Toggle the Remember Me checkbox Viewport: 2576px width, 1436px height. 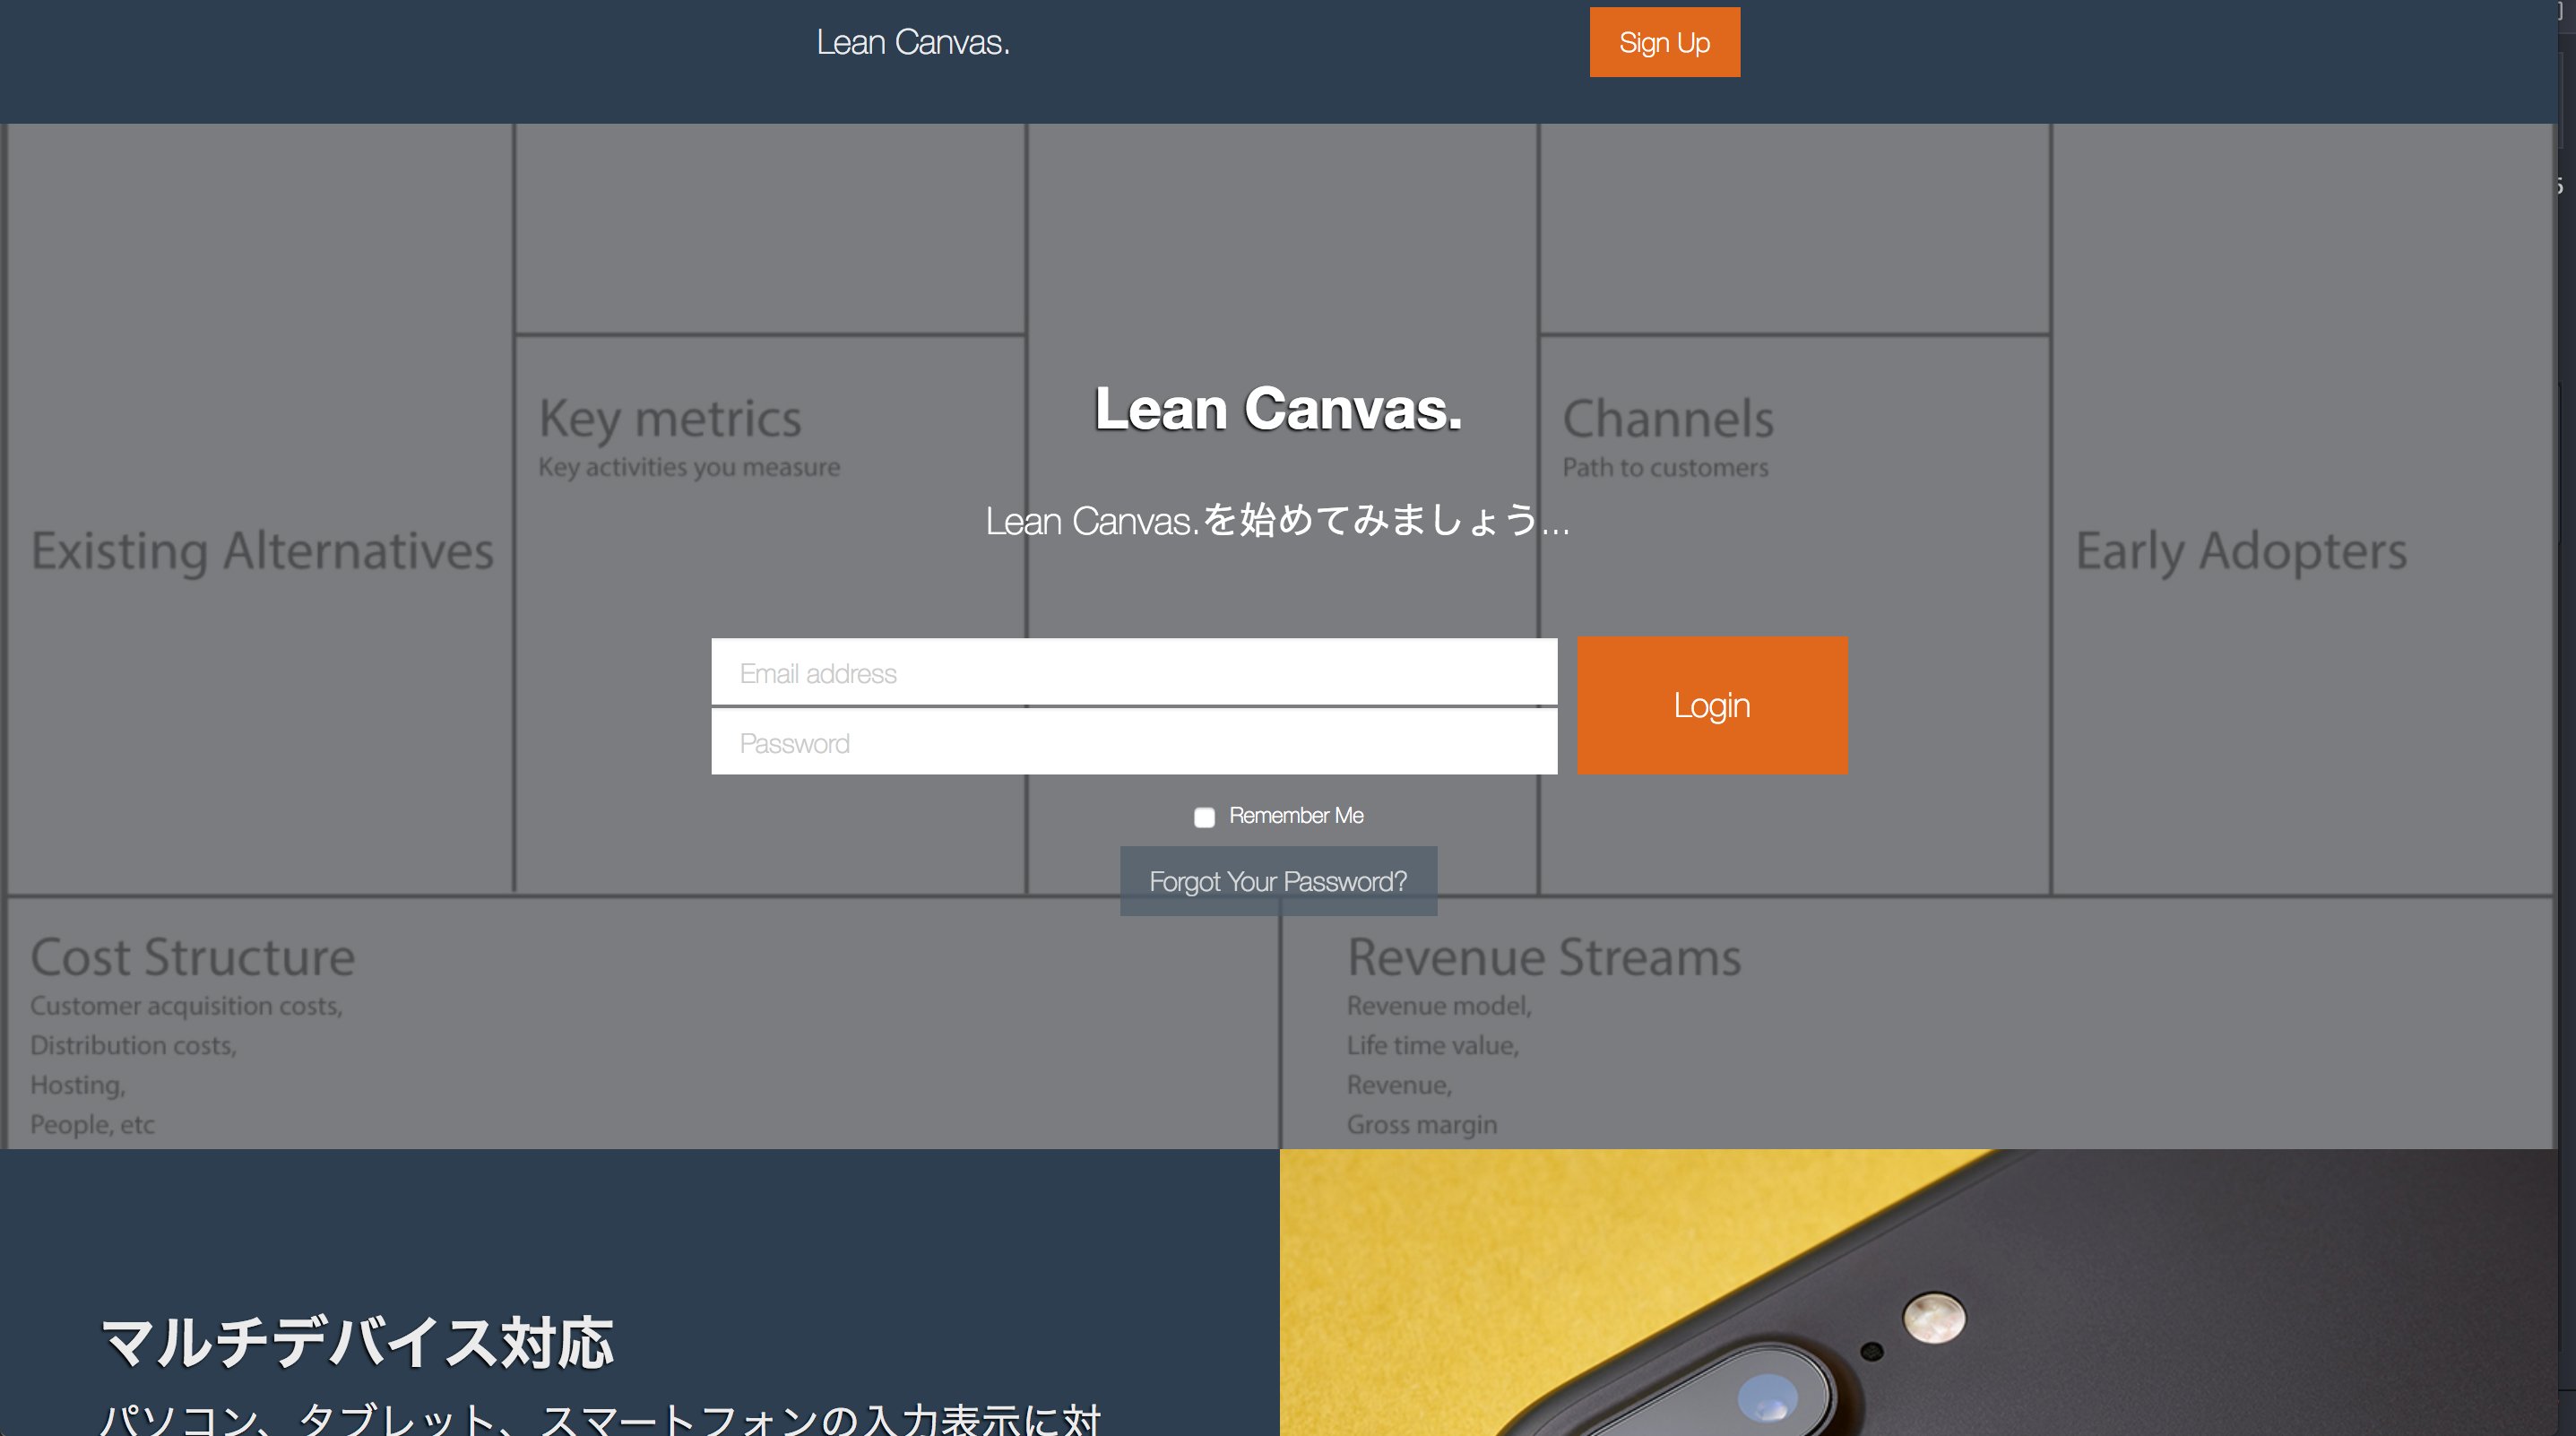coord(1204,816)
